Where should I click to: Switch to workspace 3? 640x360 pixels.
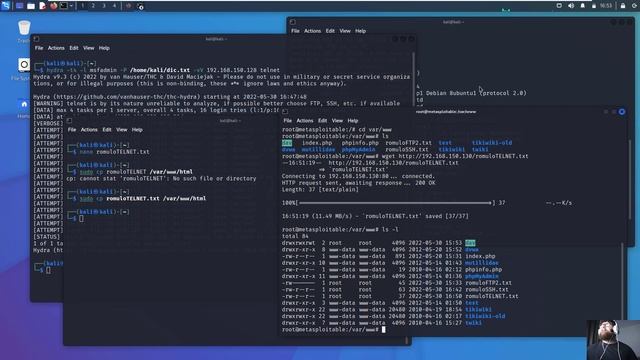pos(104,6)
